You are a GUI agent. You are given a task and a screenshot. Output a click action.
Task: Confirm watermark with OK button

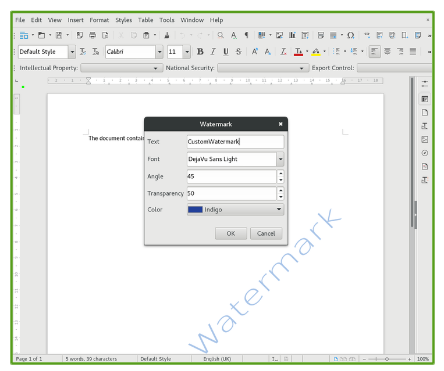tap(231, 234)
